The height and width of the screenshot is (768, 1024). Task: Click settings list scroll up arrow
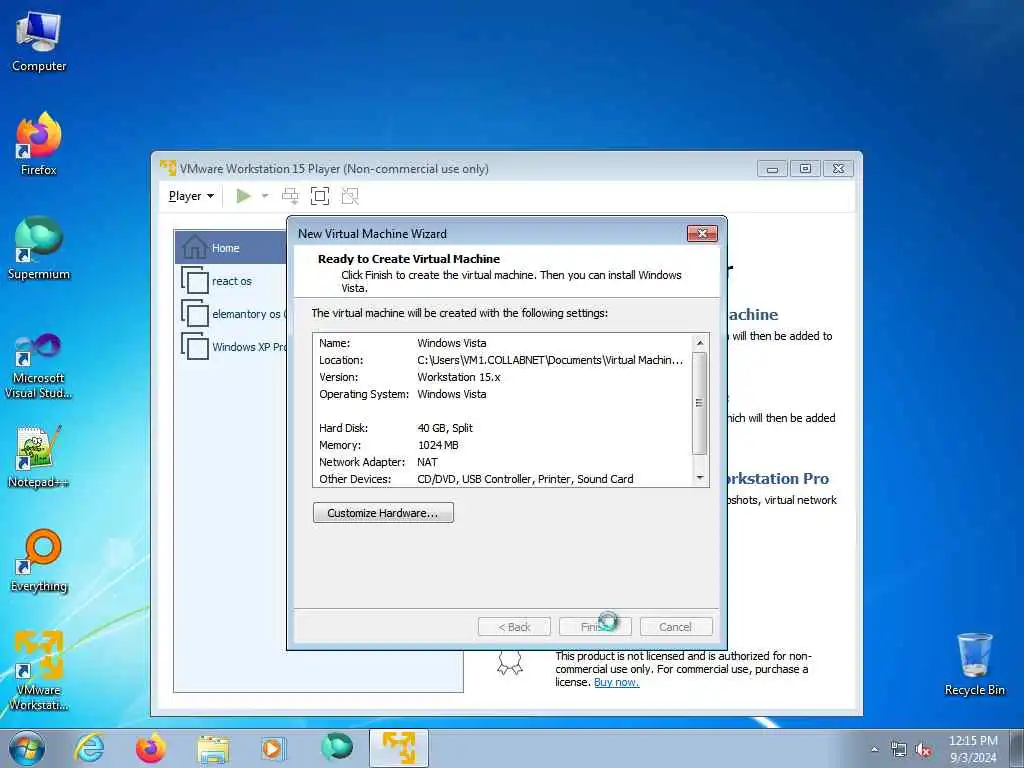[x=700, y=343]
